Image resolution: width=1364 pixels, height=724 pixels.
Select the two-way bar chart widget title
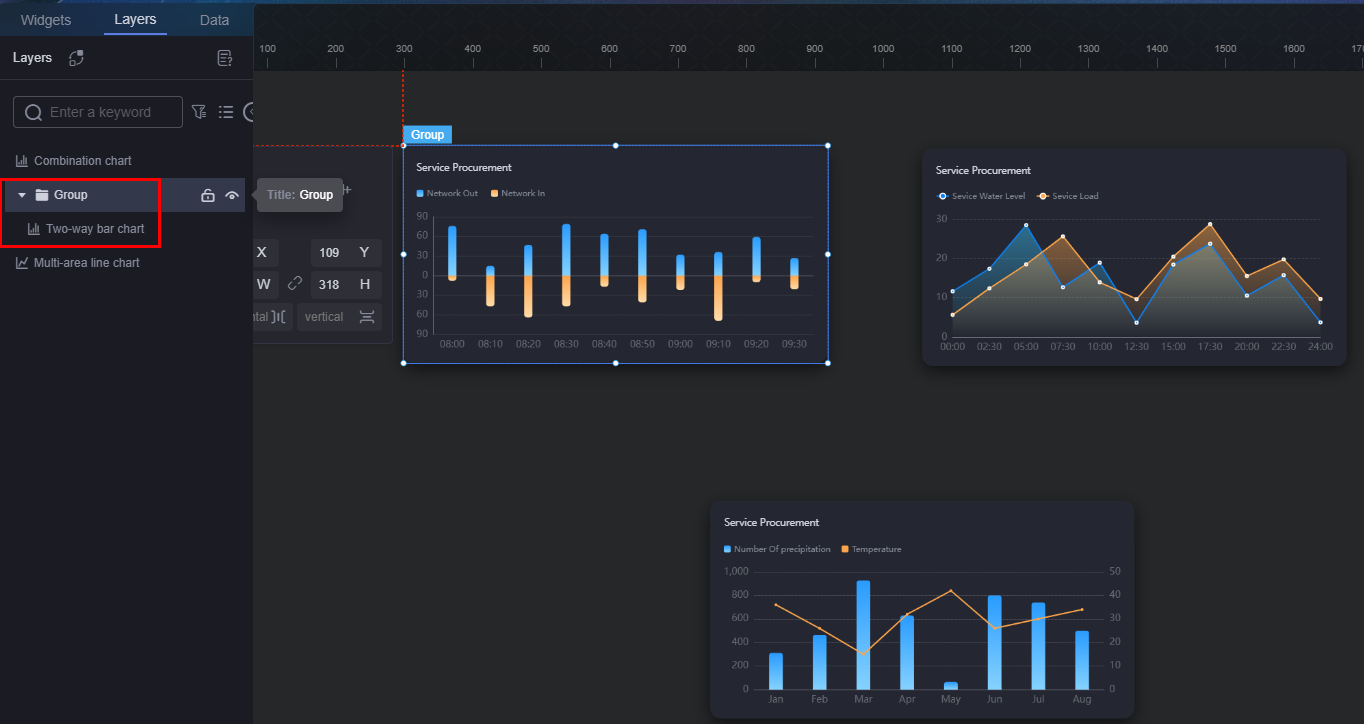pyautogui.click(x=464, y=167)
